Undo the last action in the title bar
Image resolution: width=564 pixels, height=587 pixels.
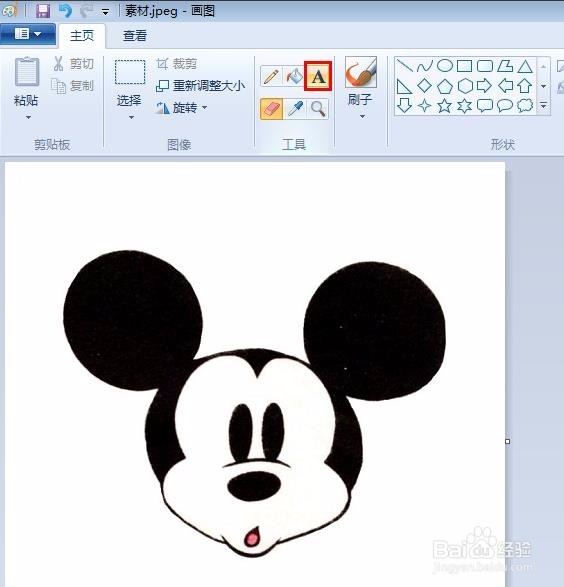(x=65, y=11)
